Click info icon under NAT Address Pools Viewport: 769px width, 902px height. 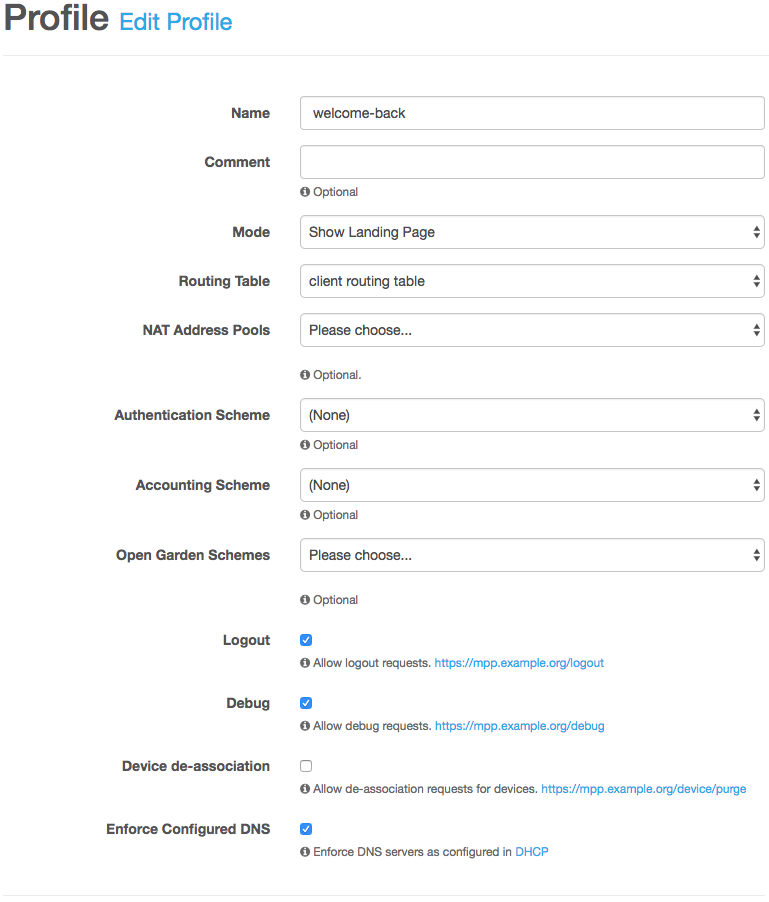click(x=305, y=375)
